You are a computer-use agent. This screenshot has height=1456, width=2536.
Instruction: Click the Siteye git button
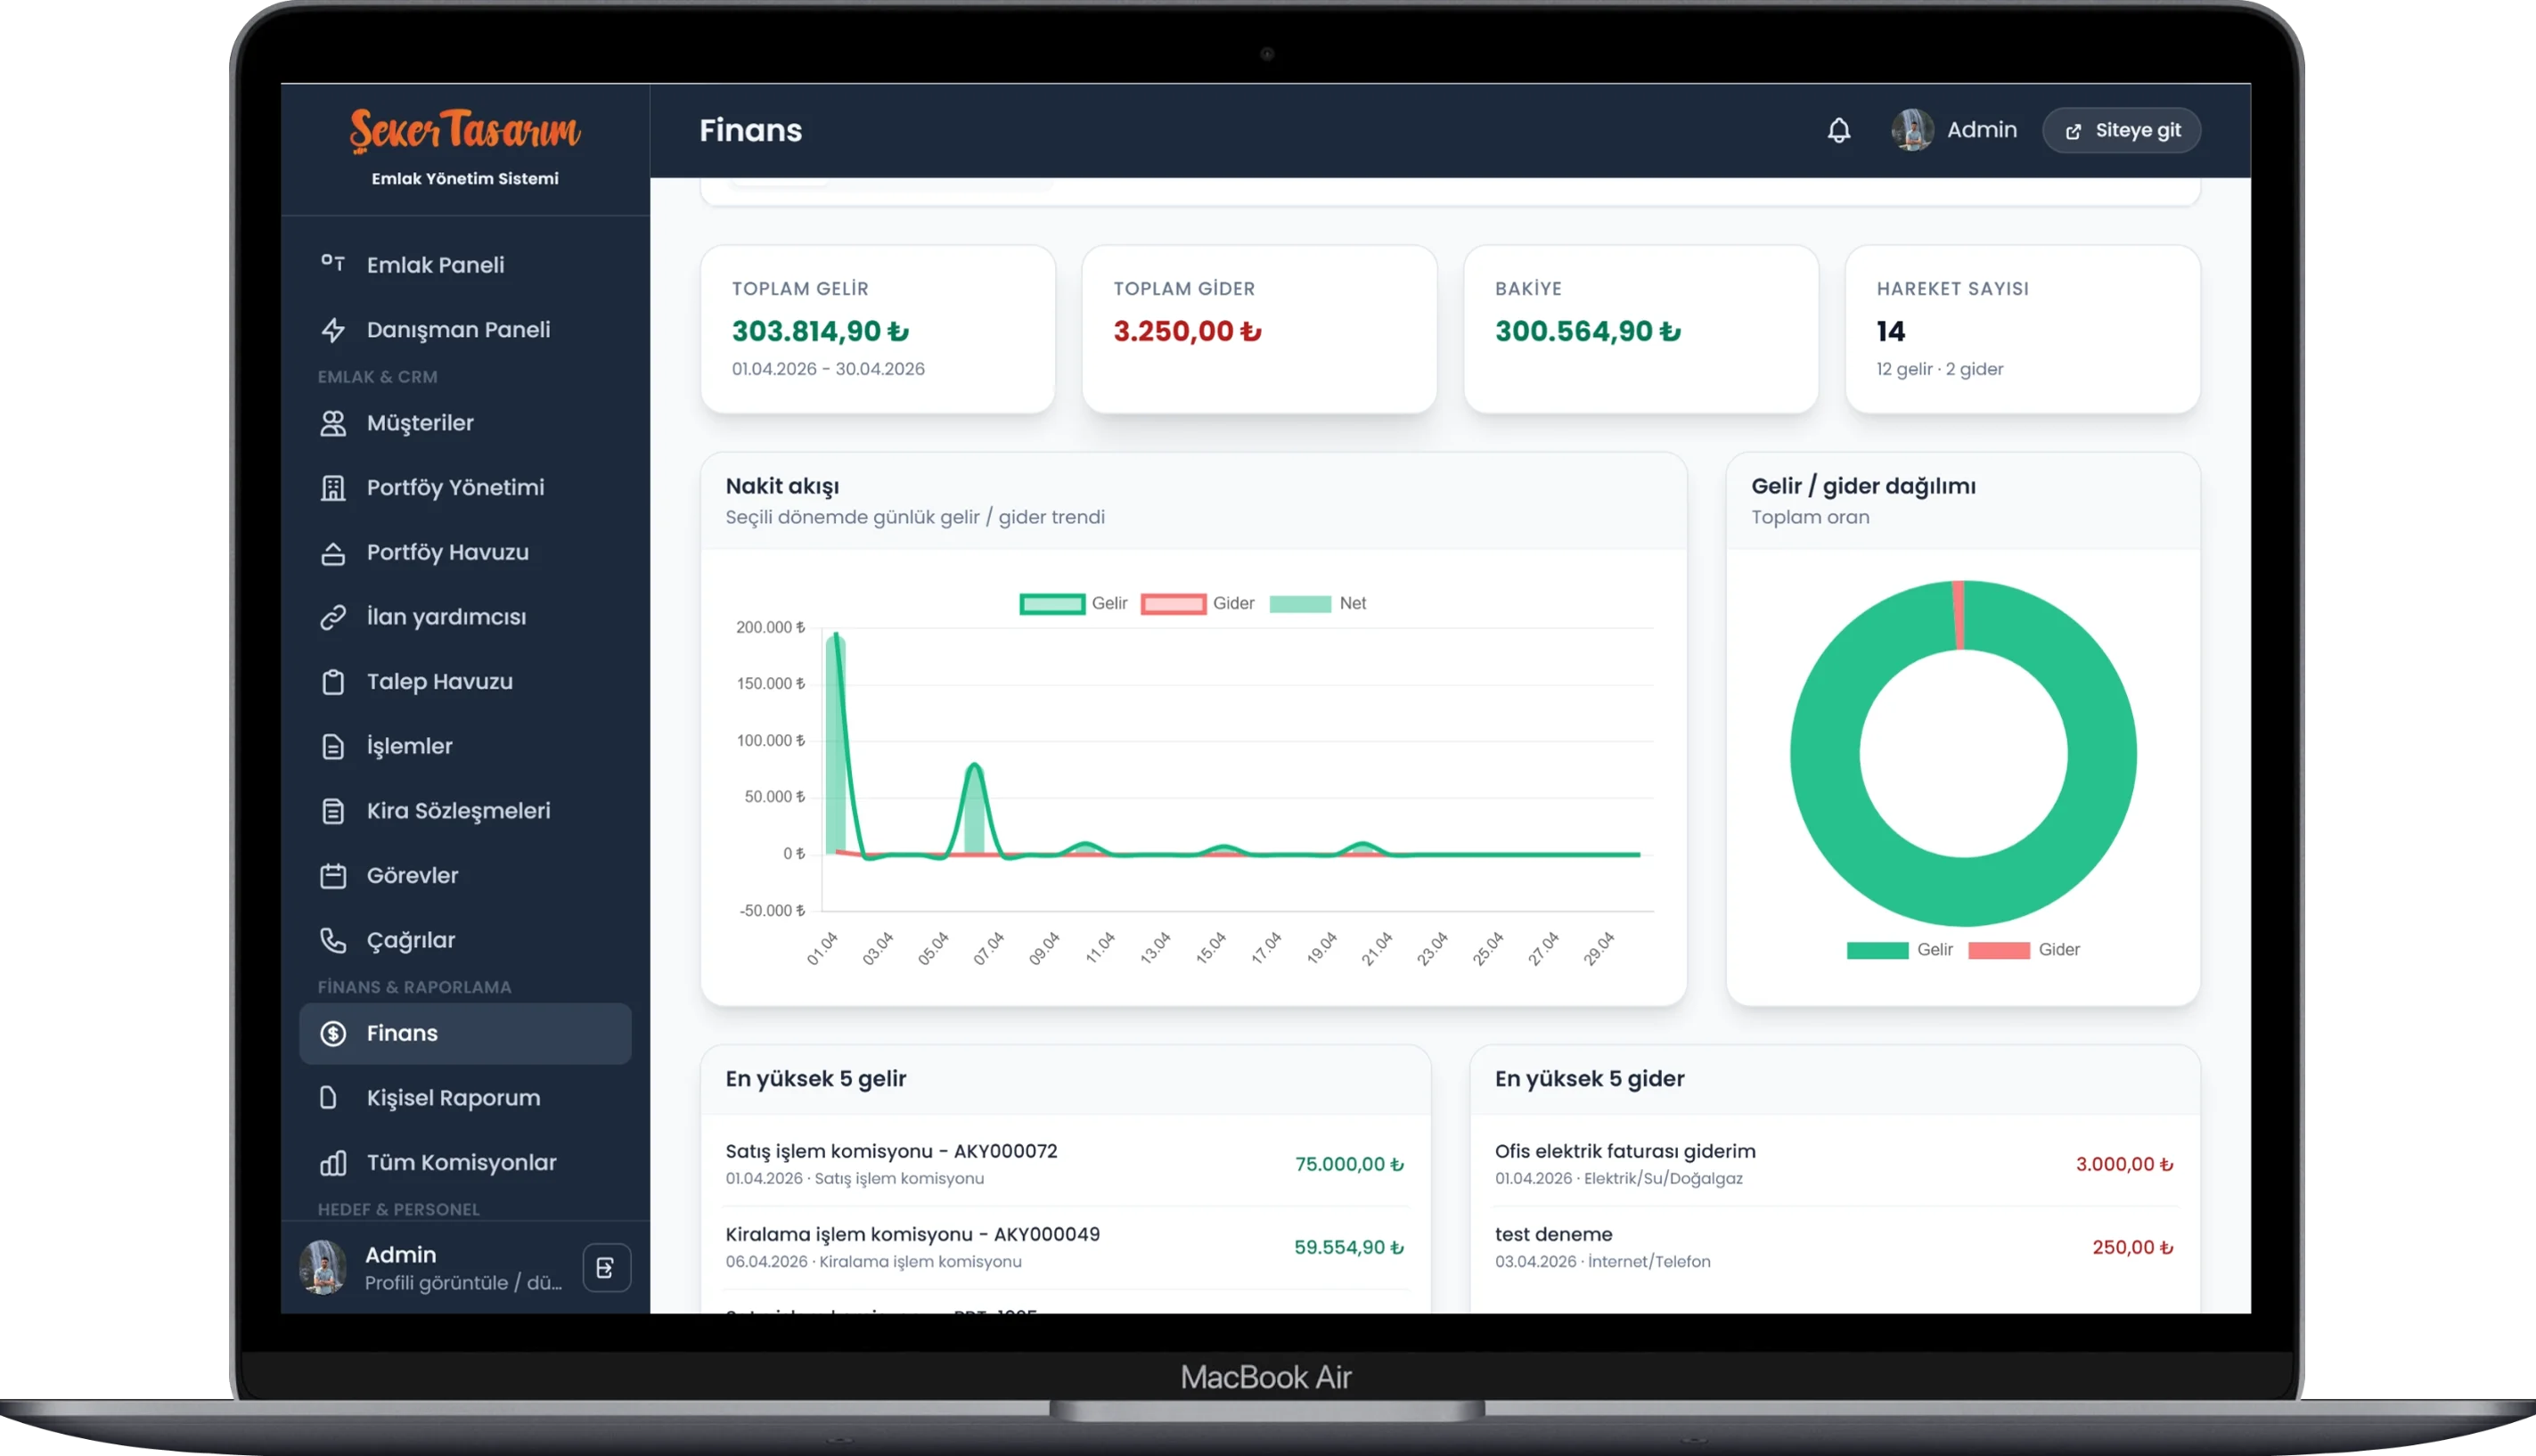(x=2121, y=130)
